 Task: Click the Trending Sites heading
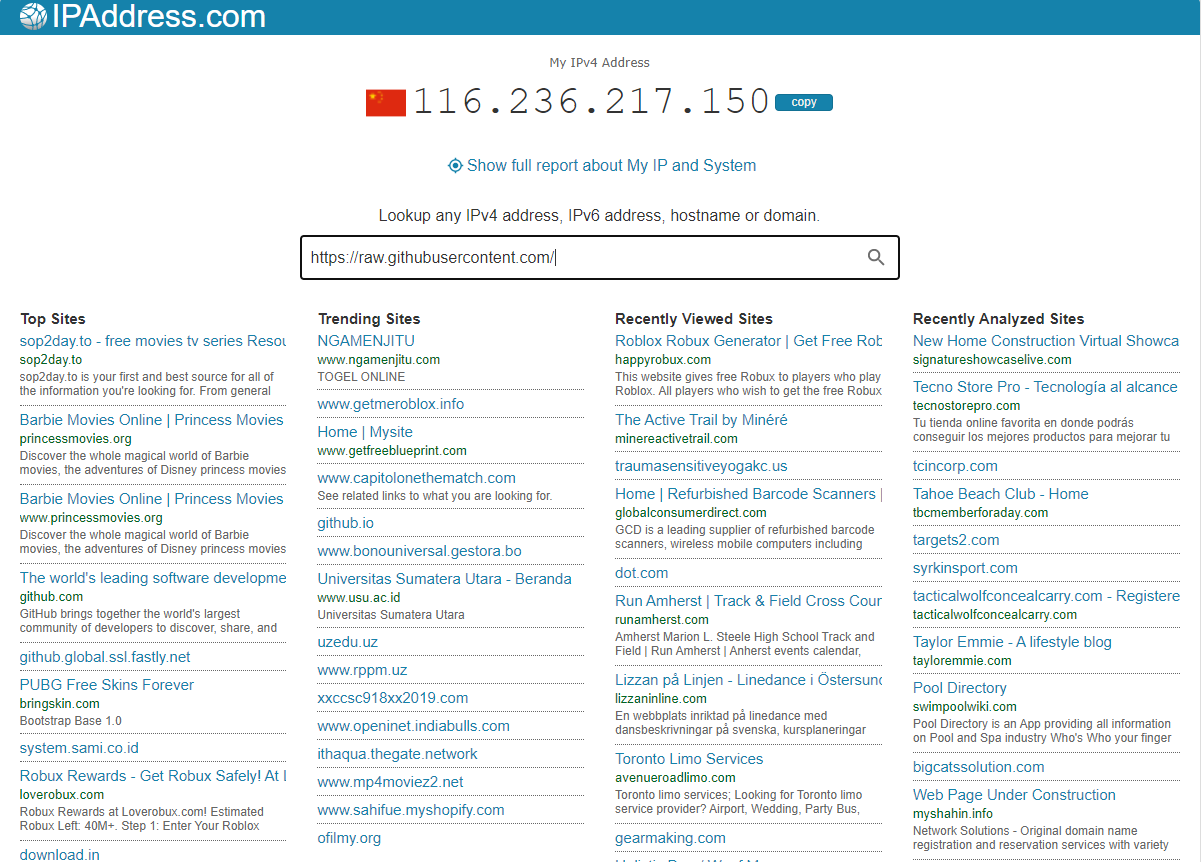pos(369,319)
